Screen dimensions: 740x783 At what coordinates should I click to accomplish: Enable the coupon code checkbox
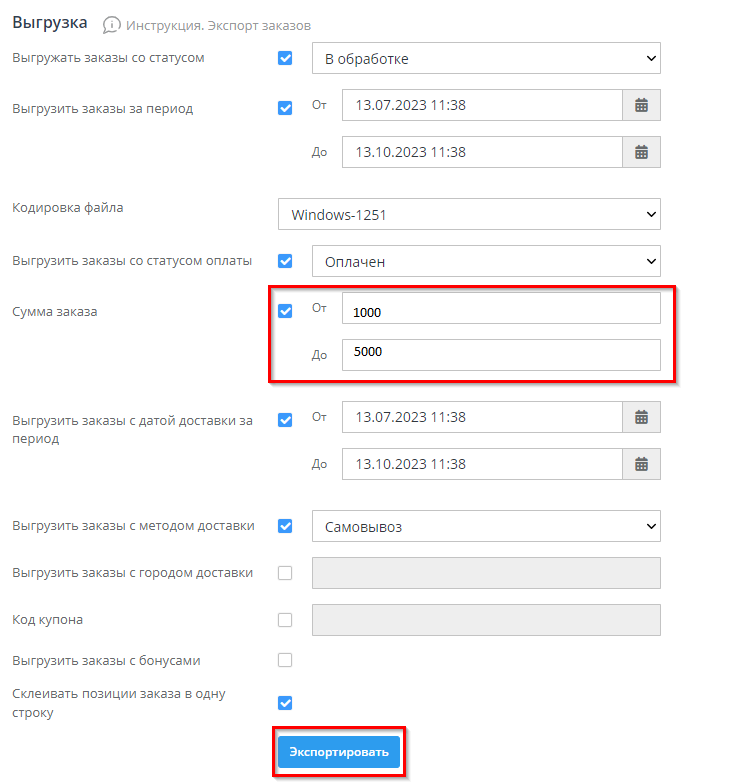tap(285, 620)
